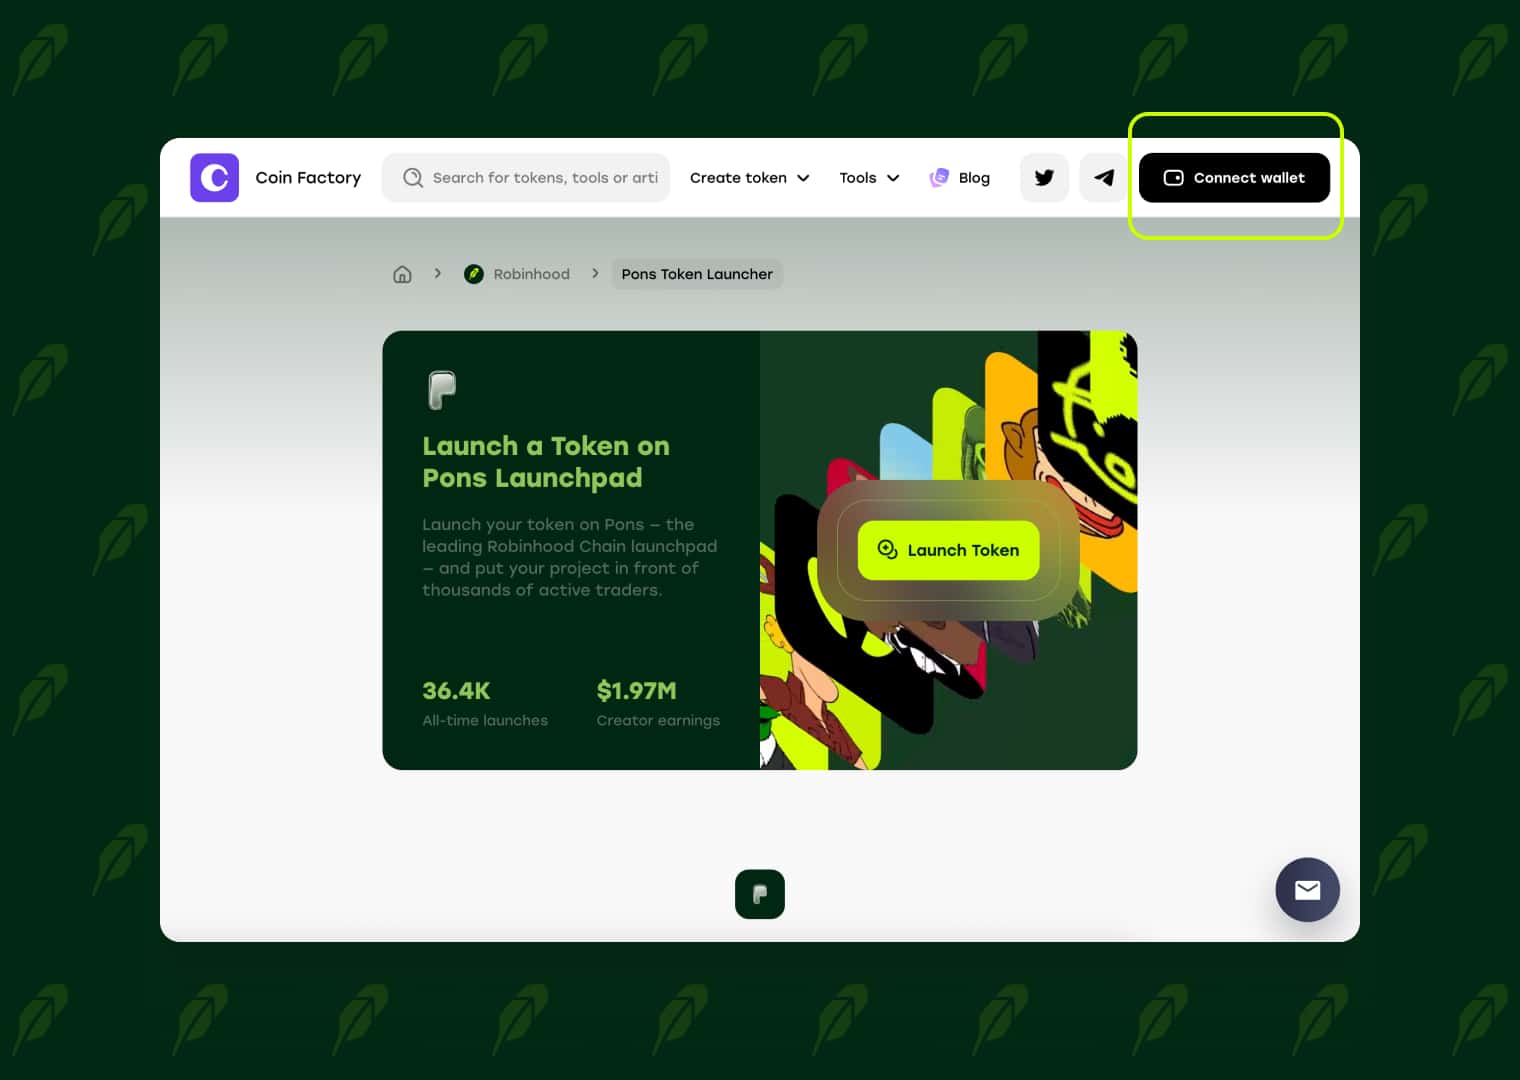Click the Pons icon tile at page bottom
Viewport: 1520px width, 1080px height.
(760, 894)
